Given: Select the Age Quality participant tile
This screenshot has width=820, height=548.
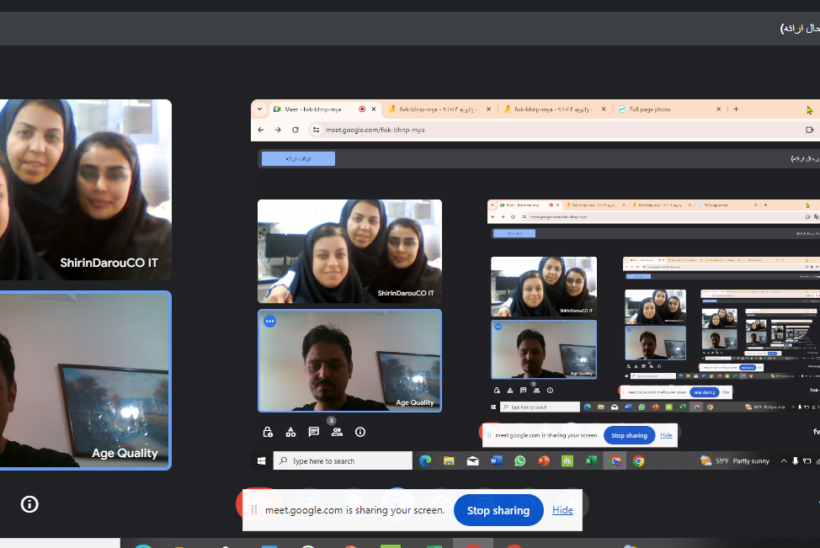Looking at the screenshot, I should point(85,380).
